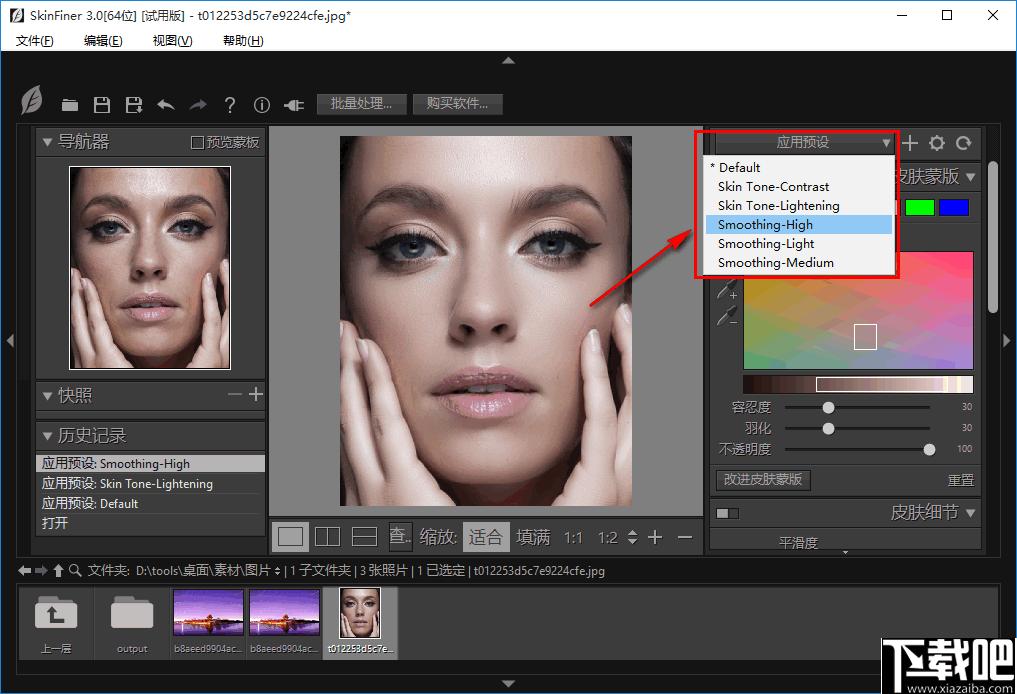Click the 改进皮肤蒙版 button
Screen dimensions: 1017x694
tap(763, 479)
